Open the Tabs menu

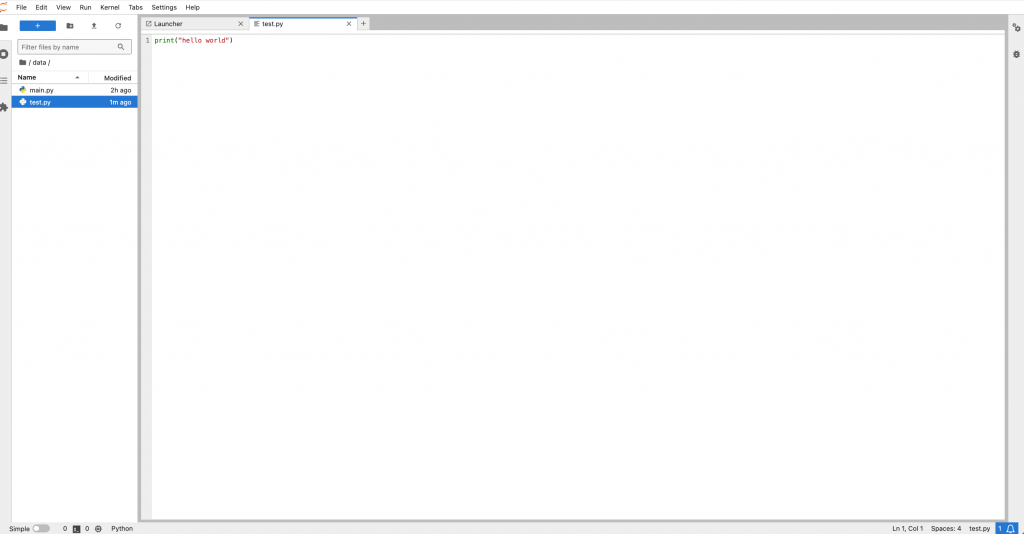tap(135, 7)
